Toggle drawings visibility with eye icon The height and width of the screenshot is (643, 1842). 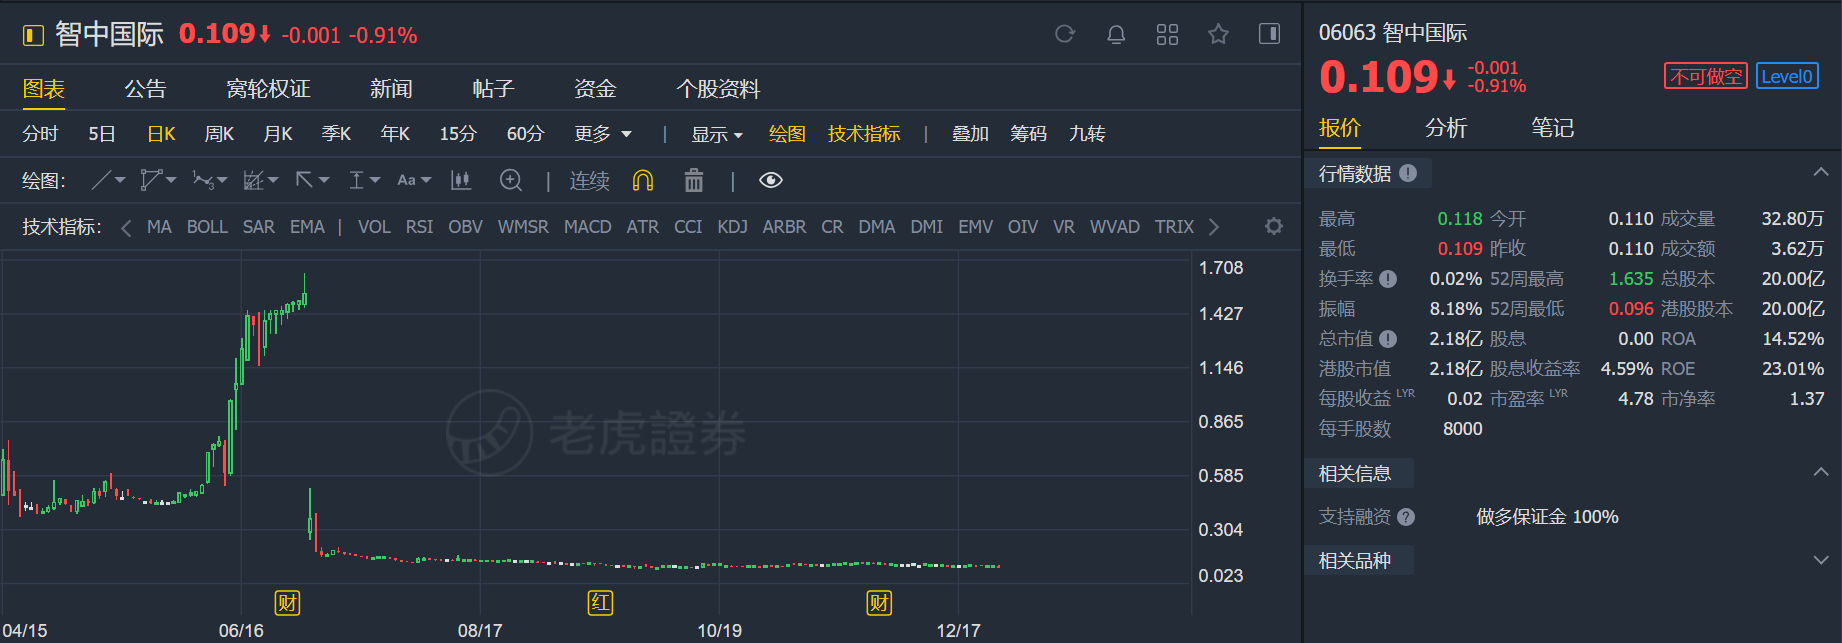[771, 180]
